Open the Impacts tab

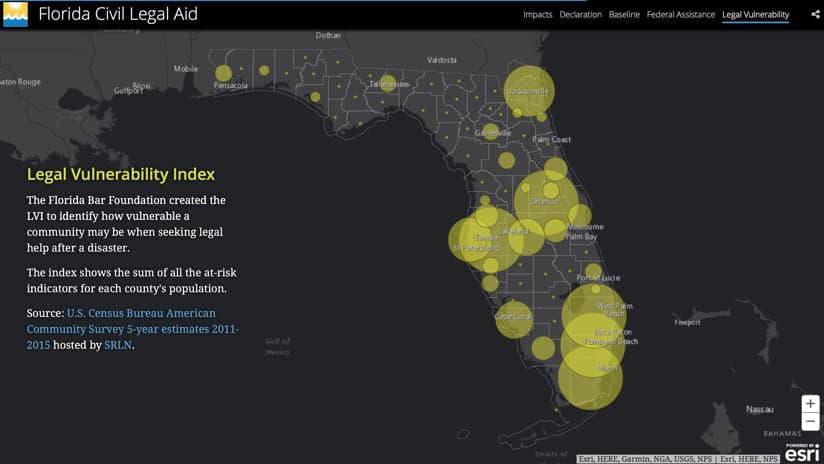pos(538,15)
